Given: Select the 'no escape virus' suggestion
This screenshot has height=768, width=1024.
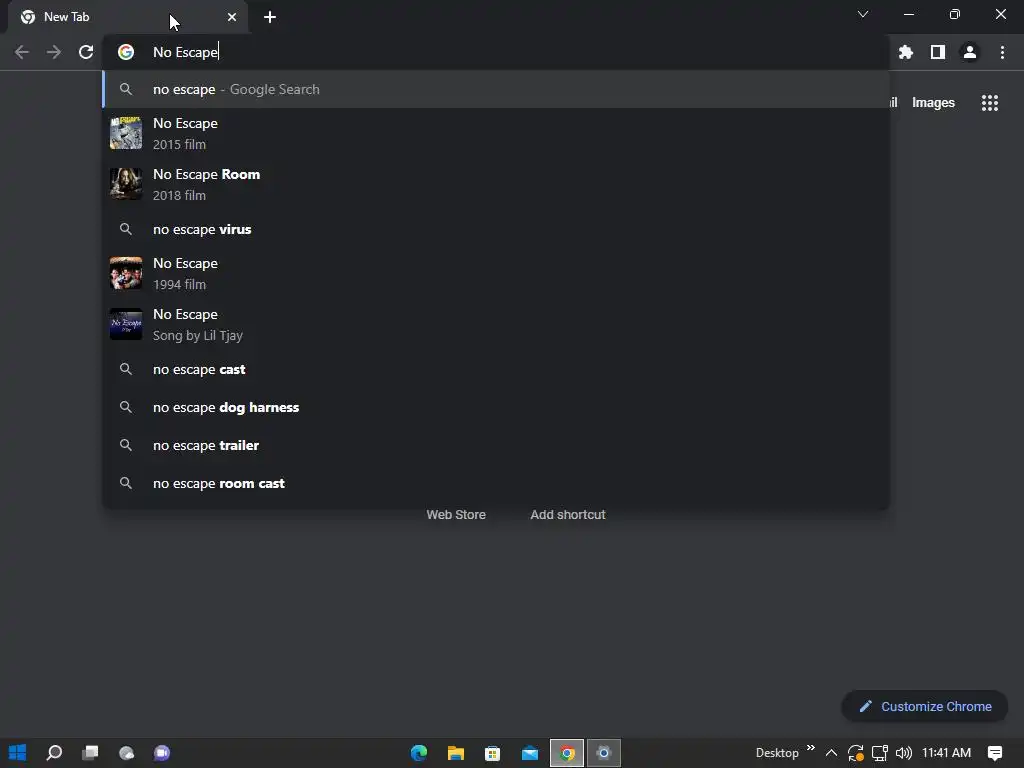Looking at the screenshot, I should [x=496, y=229].
